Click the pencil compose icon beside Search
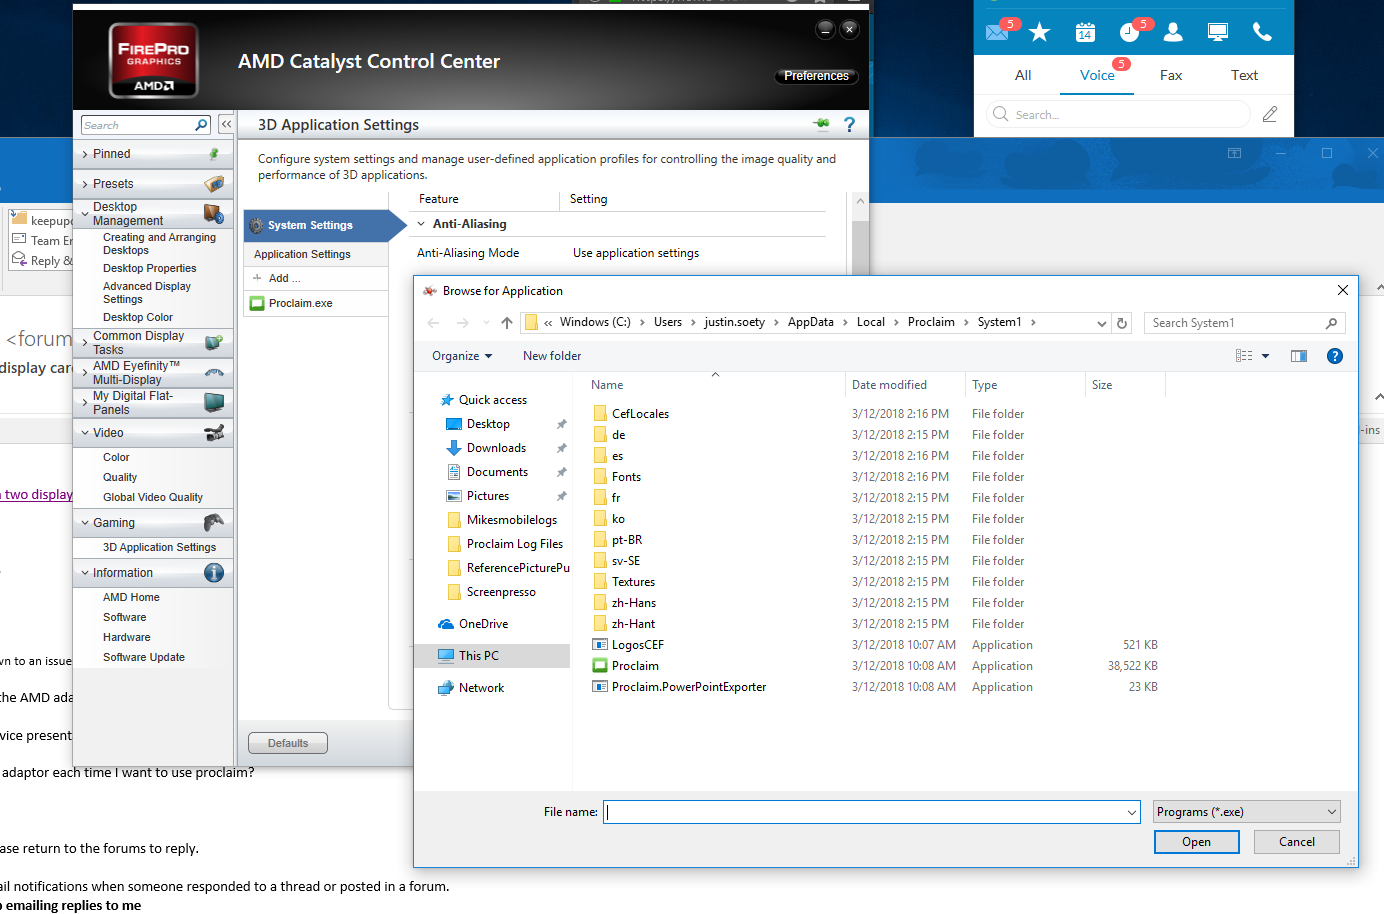The width and height of the screenshot is (1384, 914). (x=1270, y=114)
